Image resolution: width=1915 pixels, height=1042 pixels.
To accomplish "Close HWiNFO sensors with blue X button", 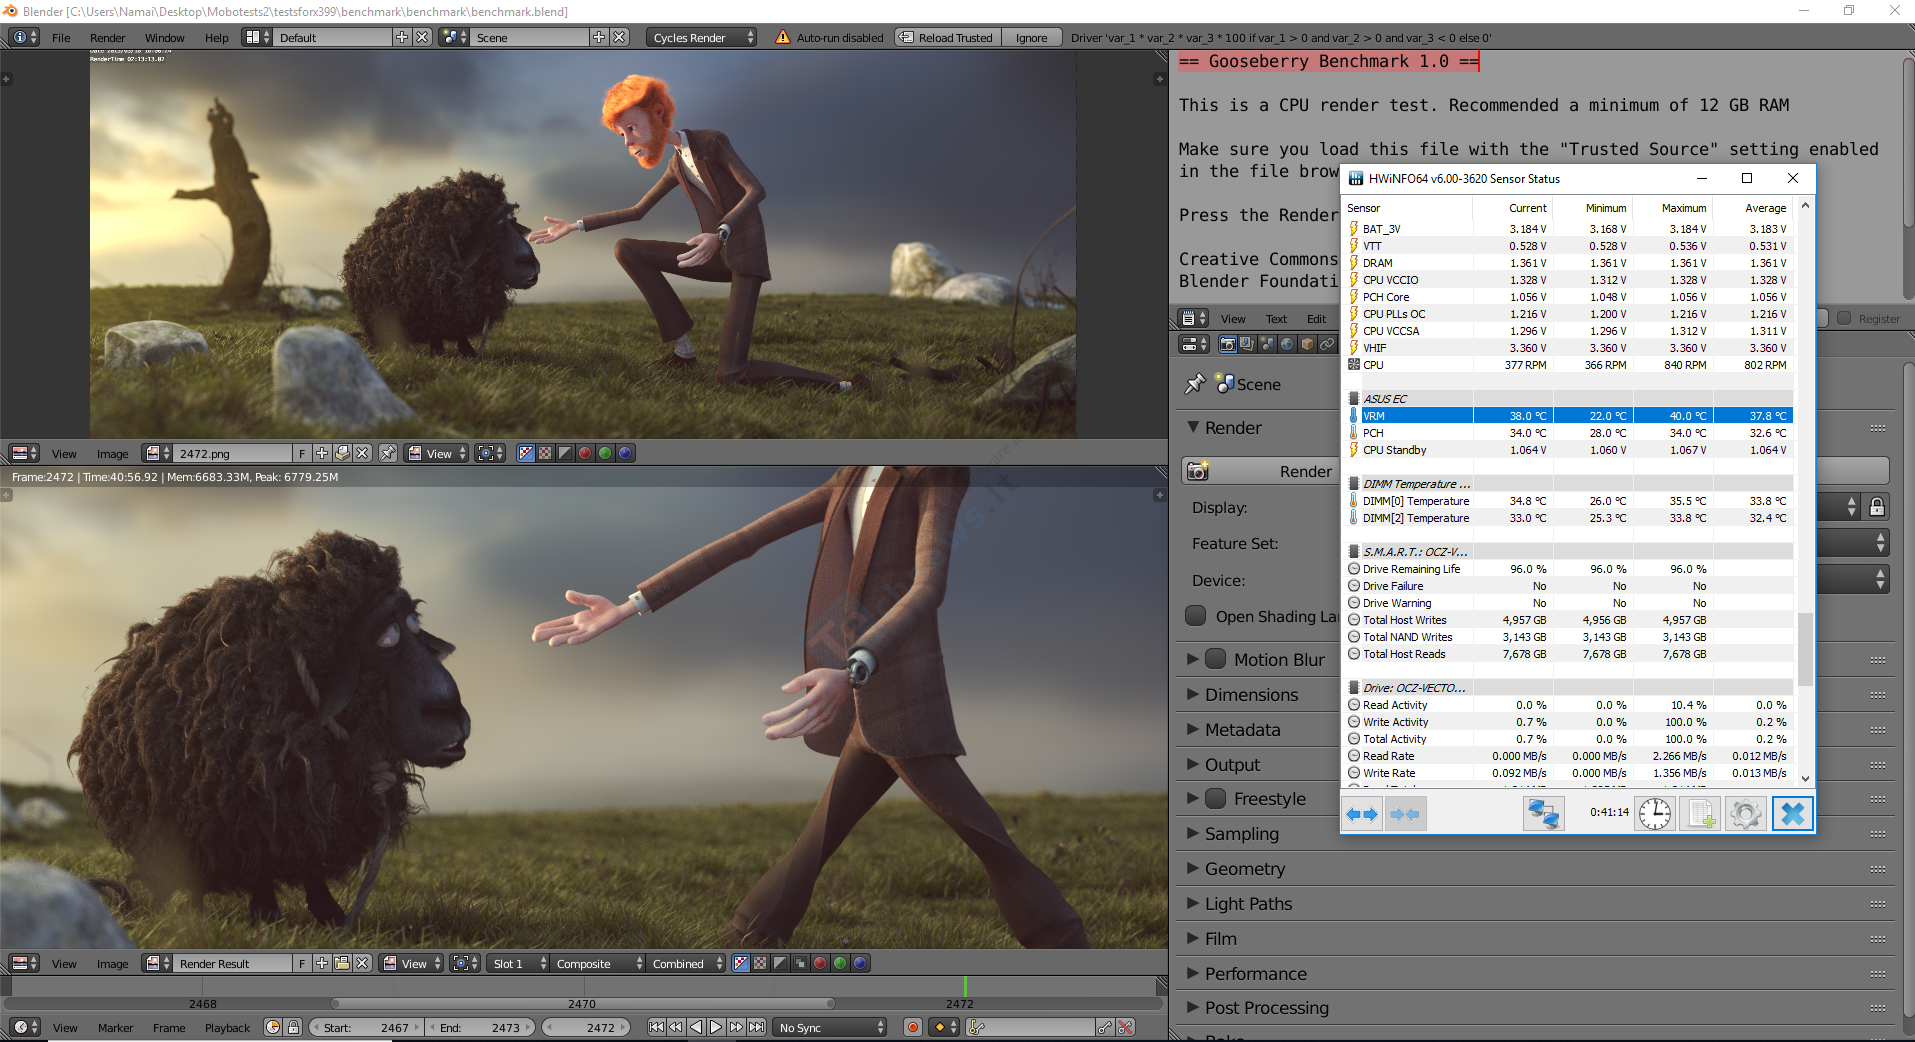I will point(1792,813).
